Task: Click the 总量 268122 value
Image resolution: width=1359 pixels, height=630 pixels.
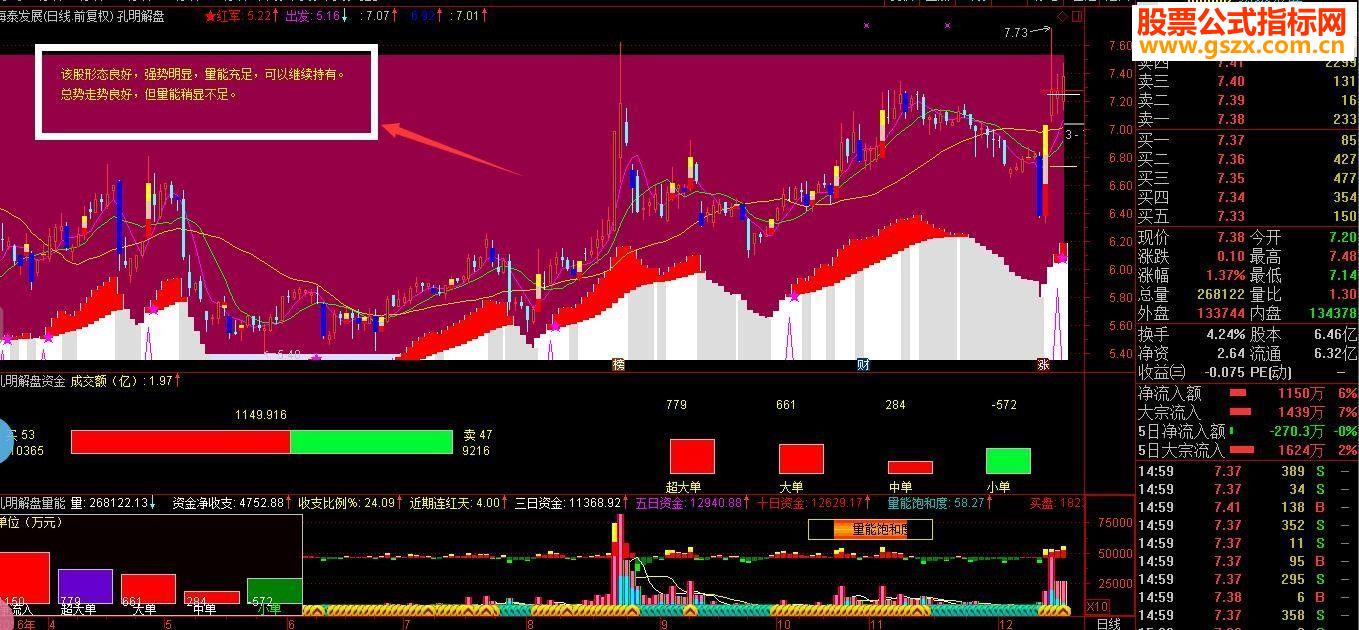Action: tap(1220, 294)
